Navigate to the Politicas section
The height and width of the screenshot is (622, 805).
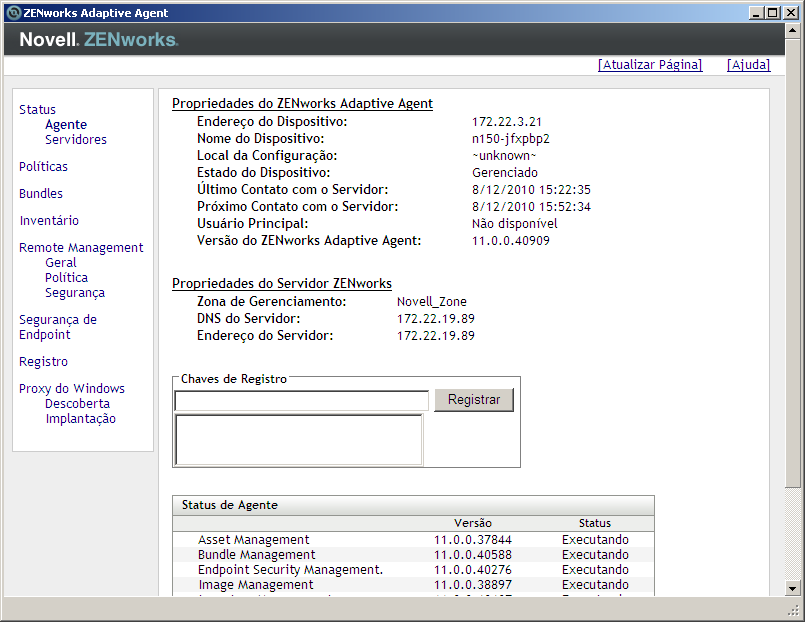pyautogui.click(x=43, y=166)
